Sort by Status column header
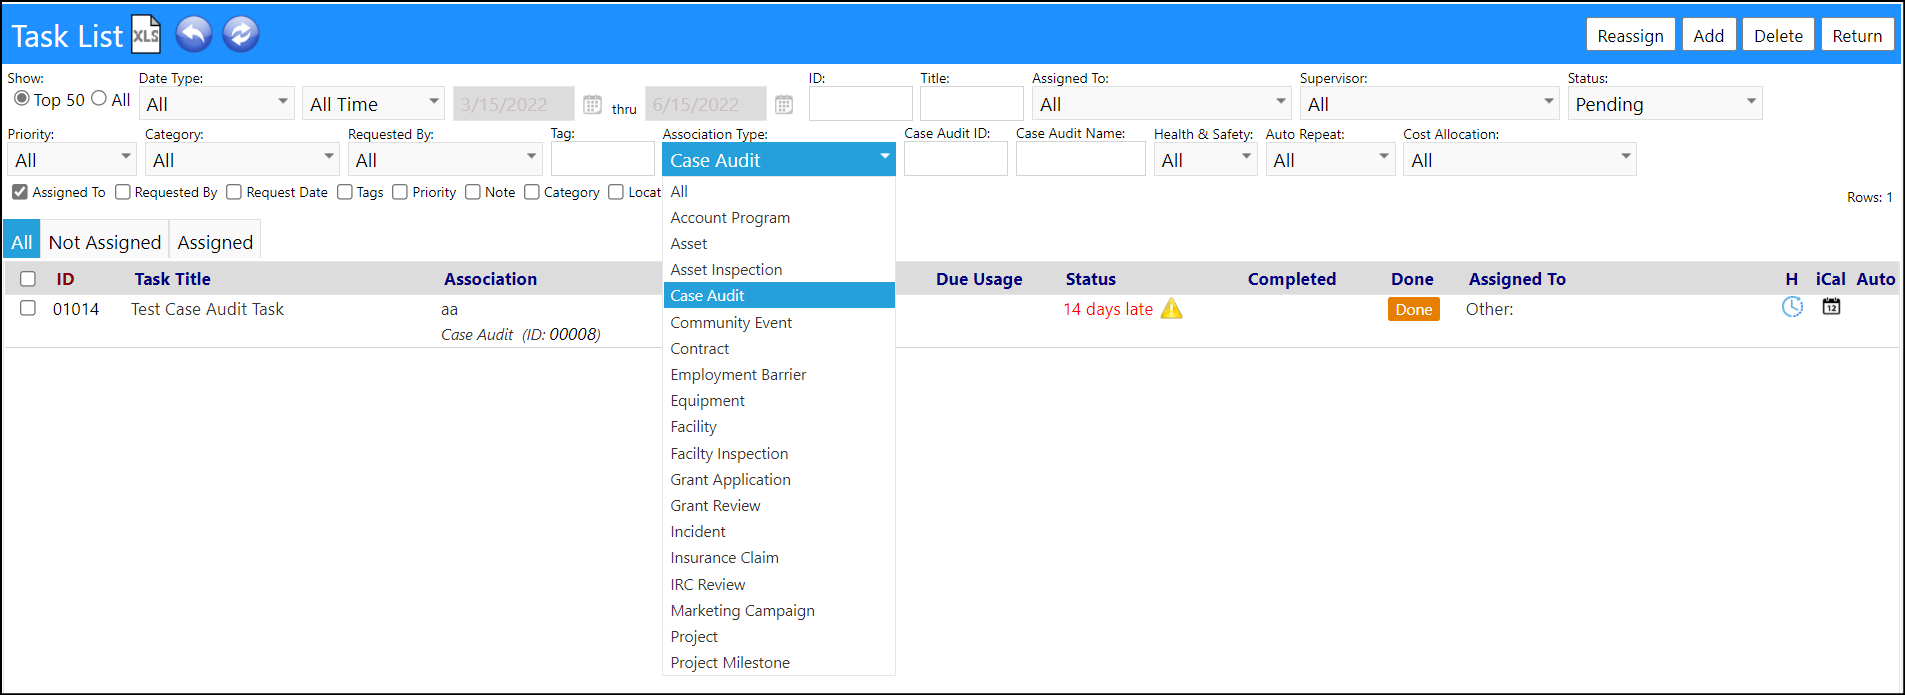The width and height of the screenshot is (1905, 695). coord(1090,279)
